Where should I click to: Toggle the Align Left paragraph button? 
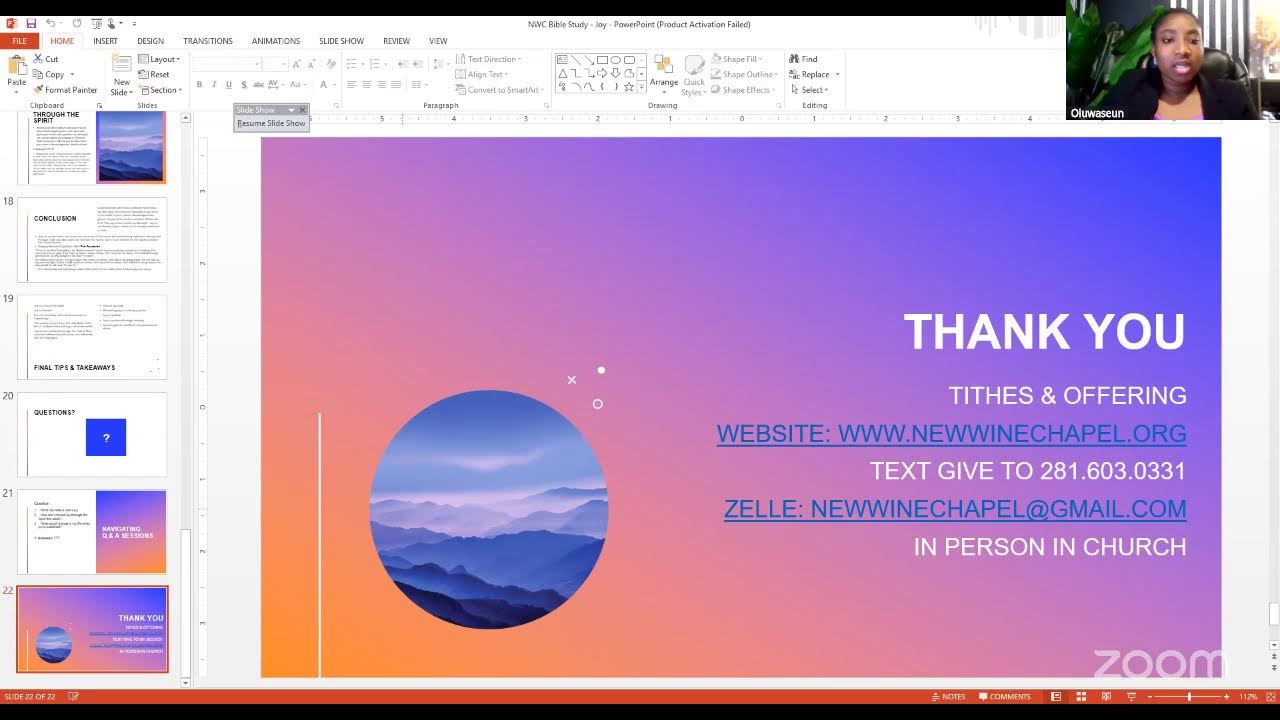click(352, 85)
